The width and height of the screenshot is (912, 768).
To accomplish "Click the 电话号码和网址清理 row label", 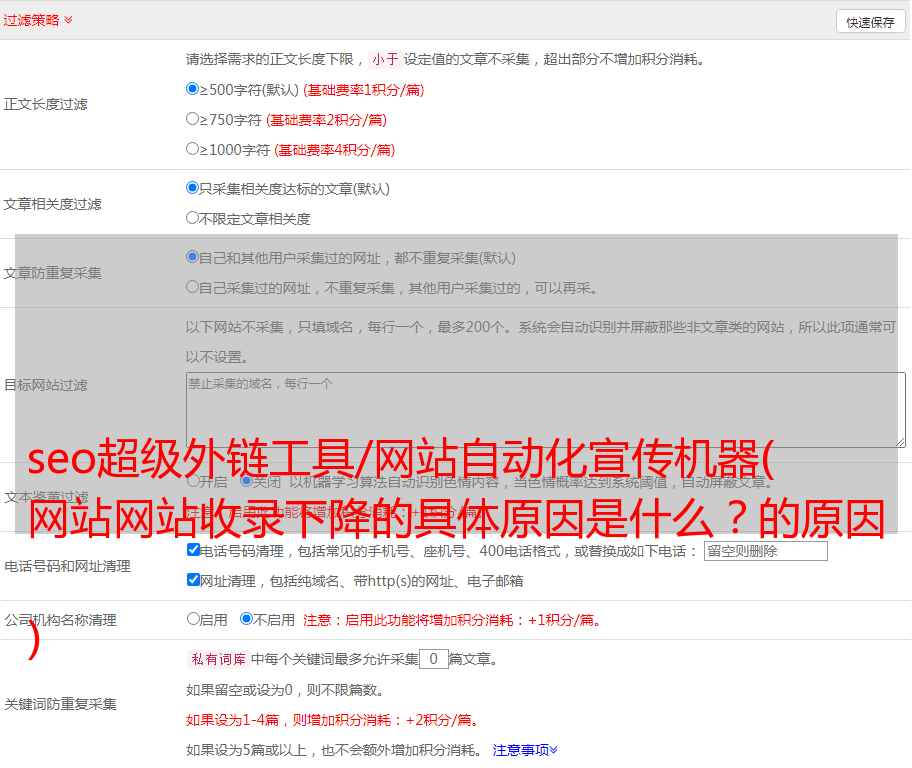I will click(x=67, y=566).
